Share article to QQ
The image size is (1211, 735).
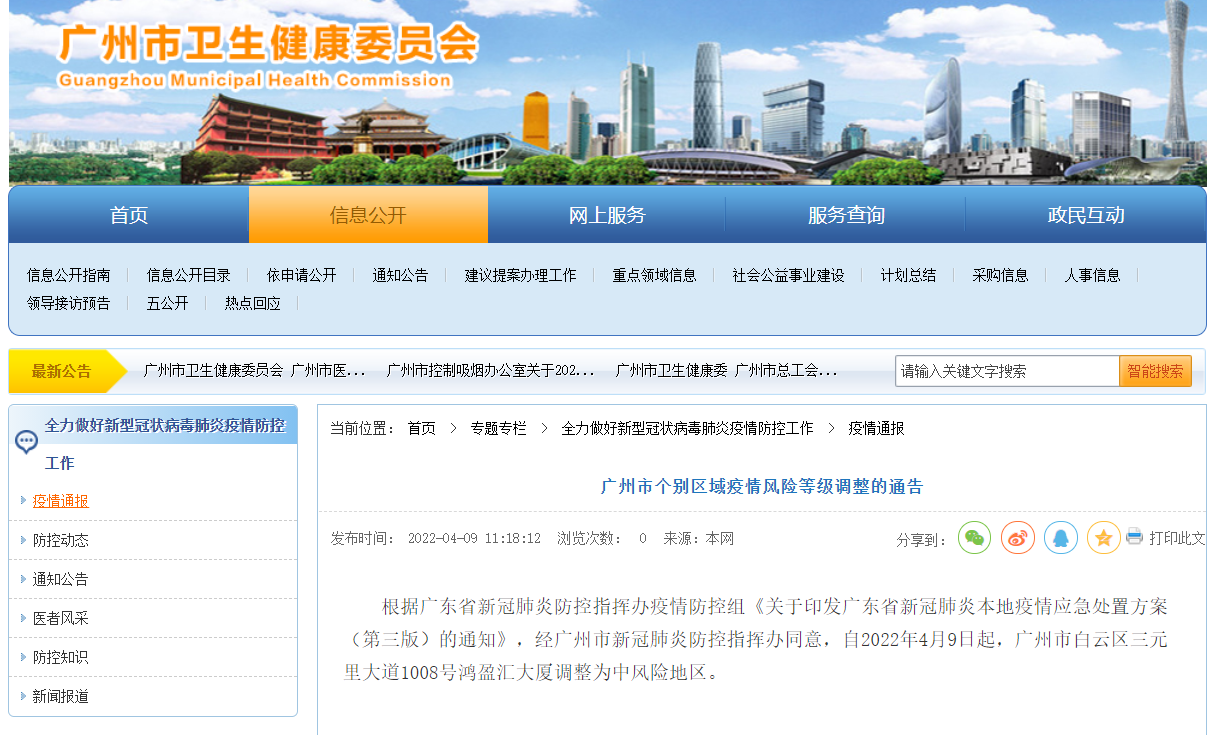click(1060, 538)
